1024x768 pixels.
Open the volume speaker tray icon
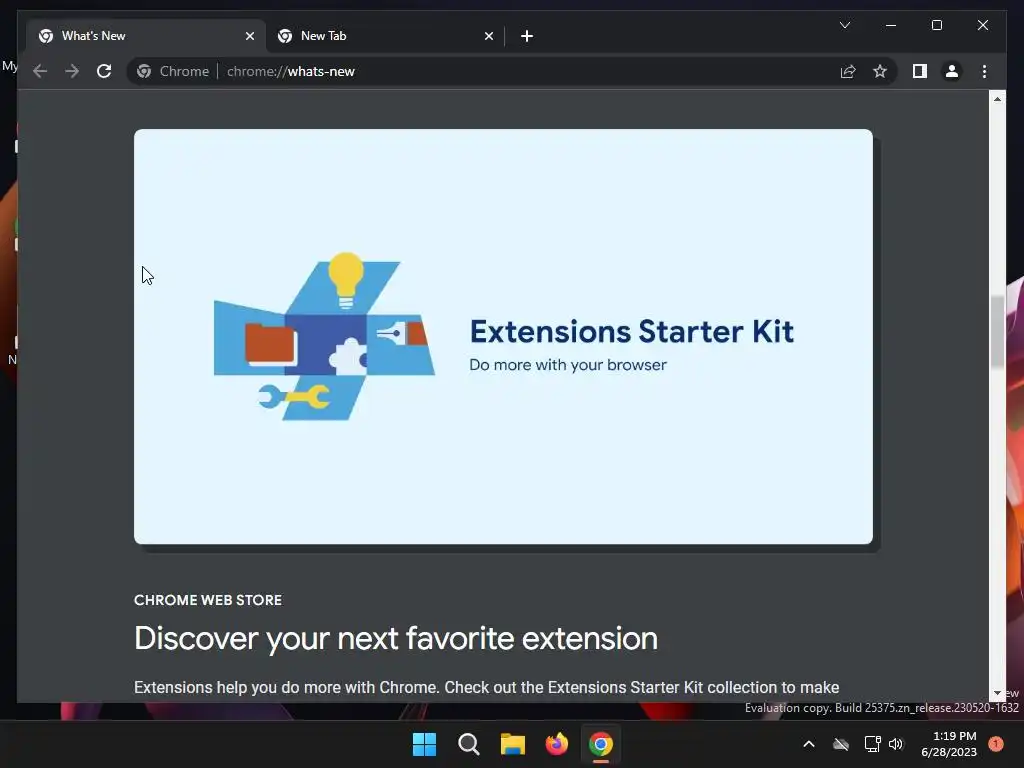tap(896, 744)
